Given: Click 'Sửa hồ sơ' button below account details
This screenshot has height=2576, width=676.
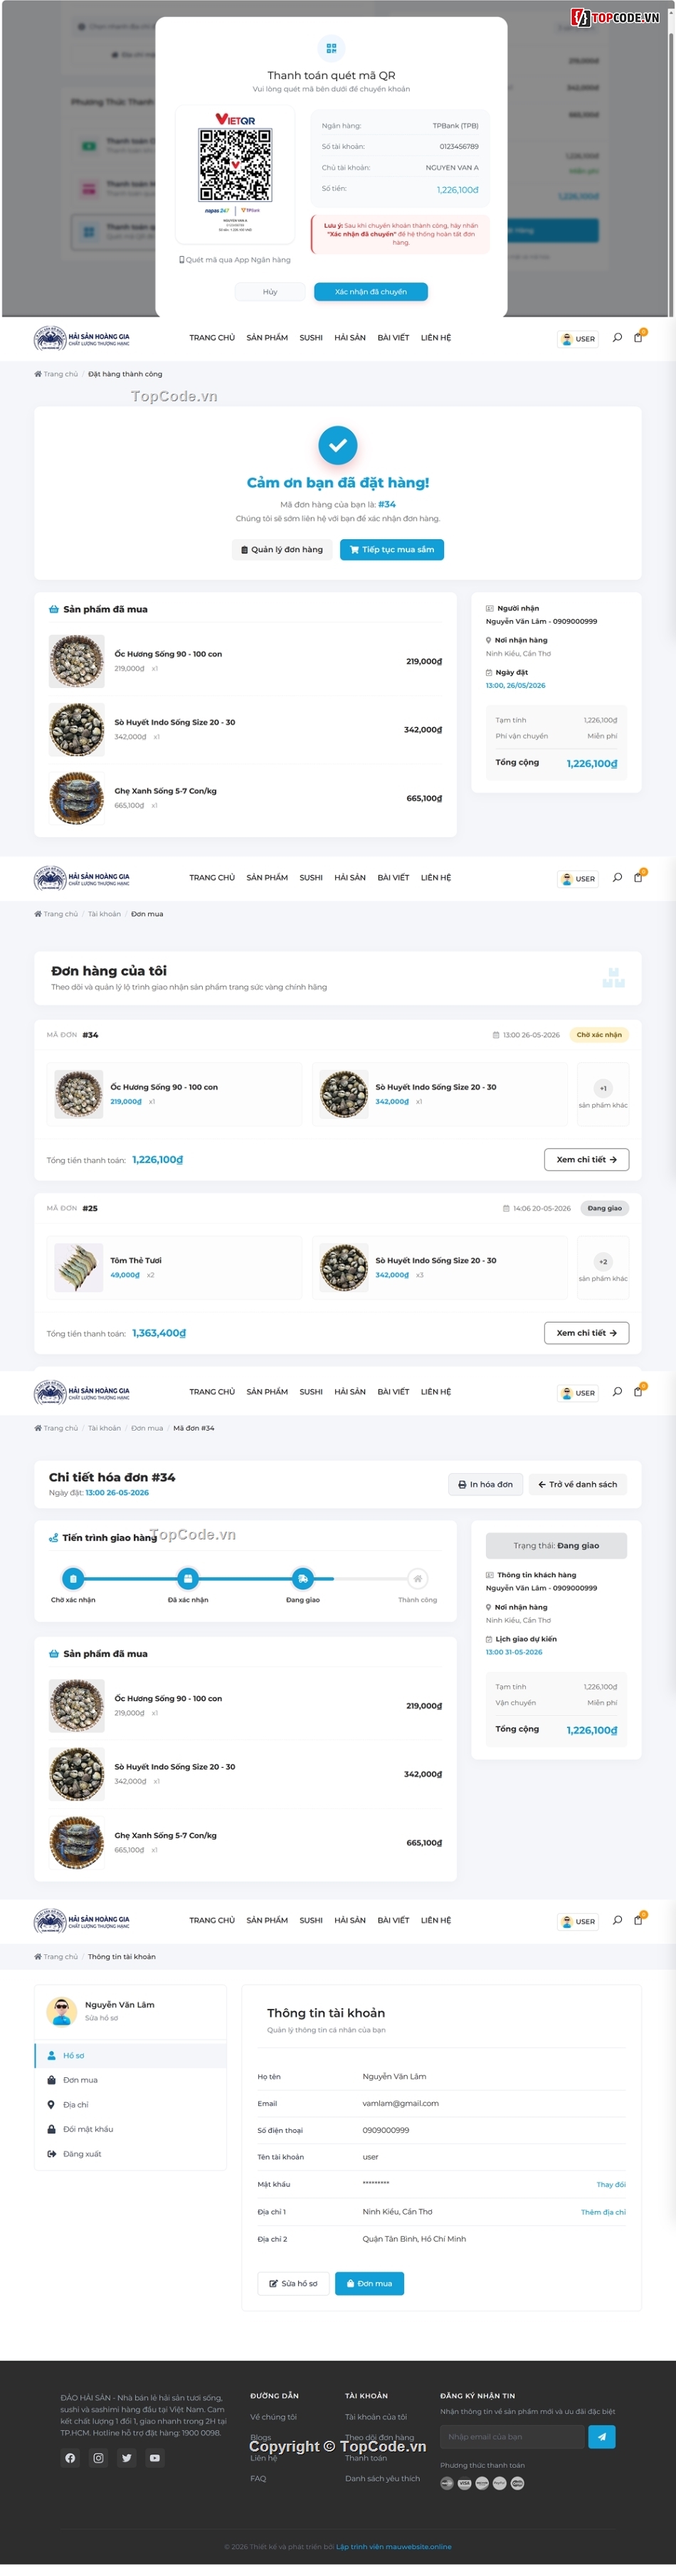Looking at the screenshot, I should (x=294, y=2284).
